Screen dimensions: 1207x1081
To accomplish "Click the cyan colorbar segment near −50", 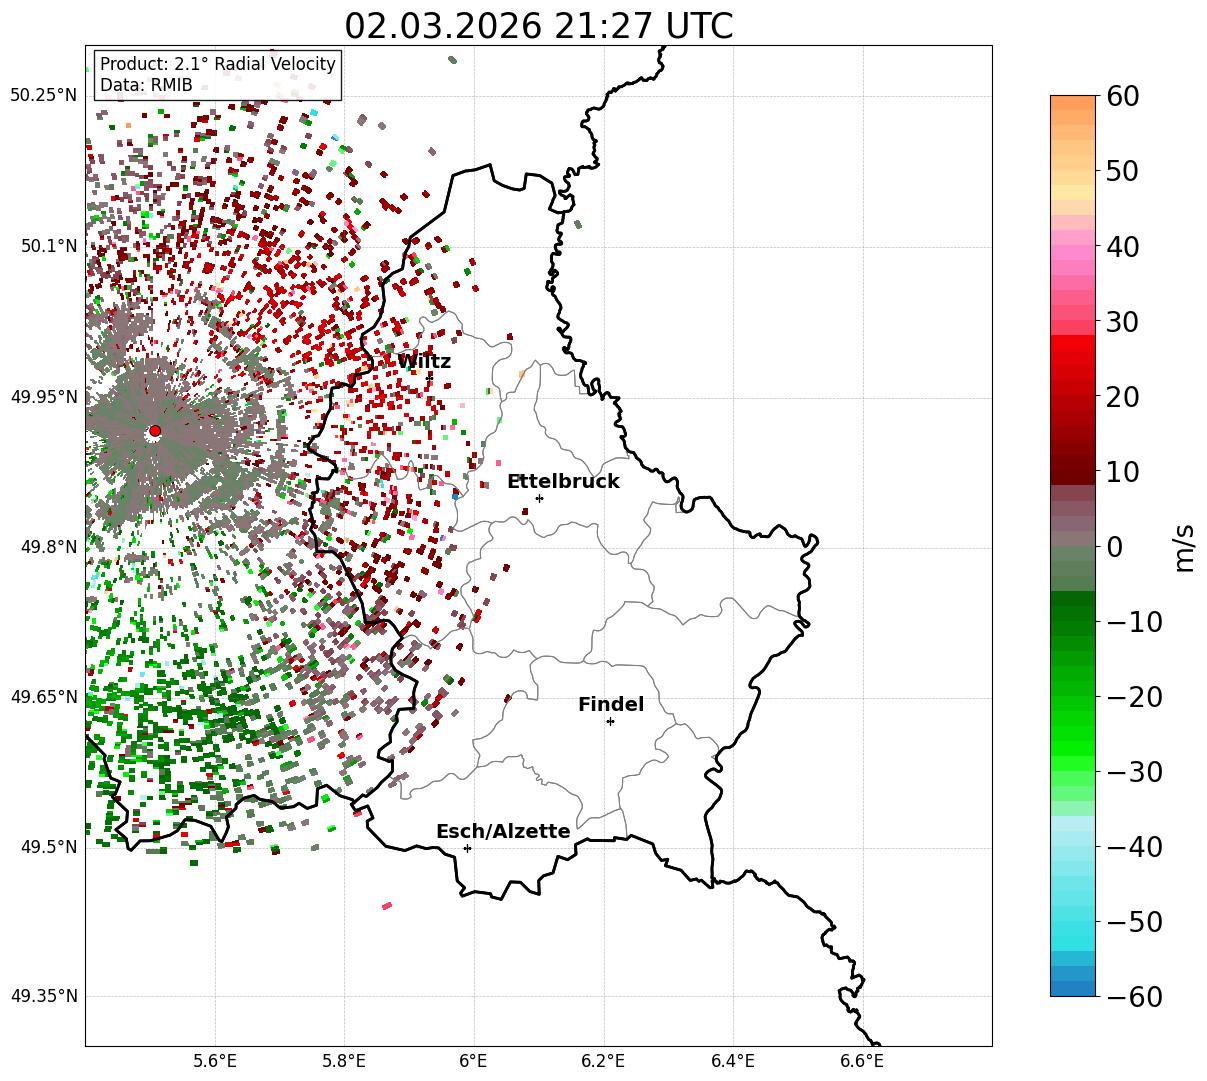I will pyautogui.click(x=1073, y=928).
